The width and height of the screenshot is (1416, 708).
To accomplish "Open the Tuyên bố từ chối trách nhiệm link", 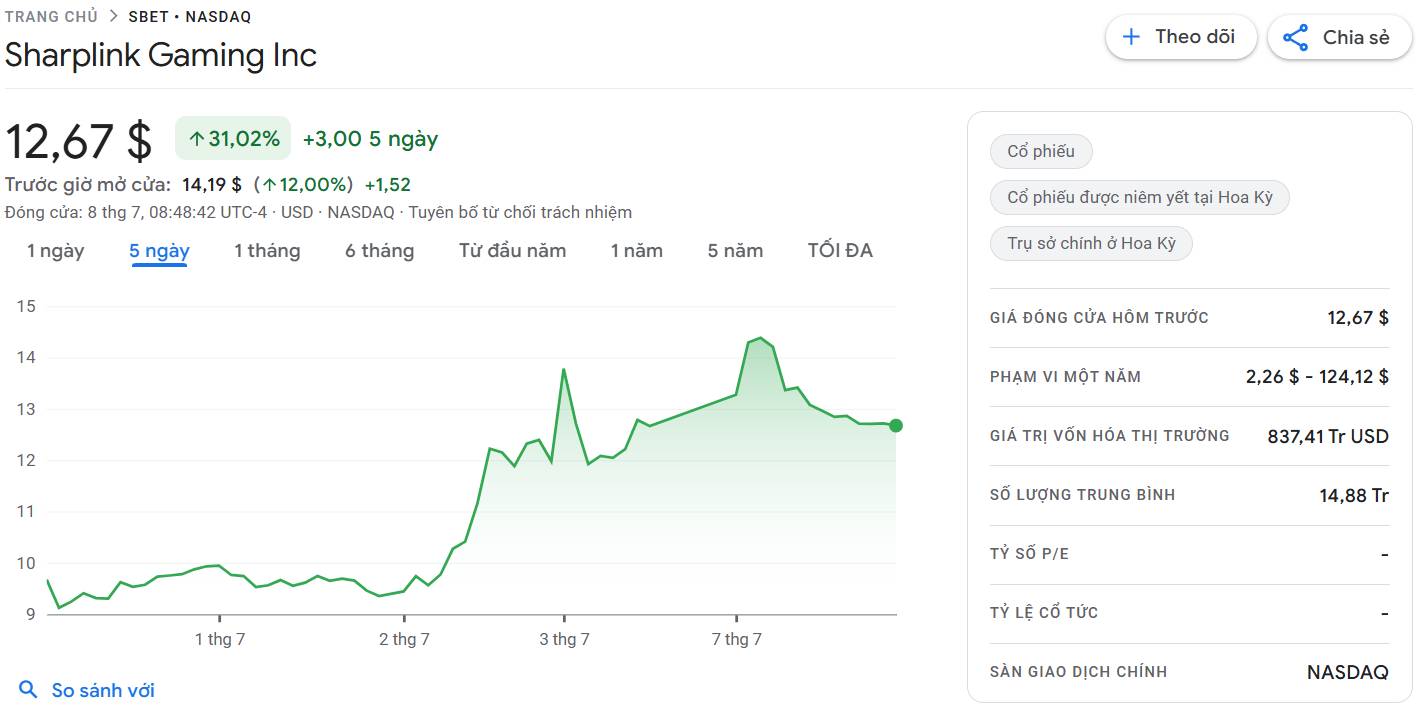I will tap(520, 212).
